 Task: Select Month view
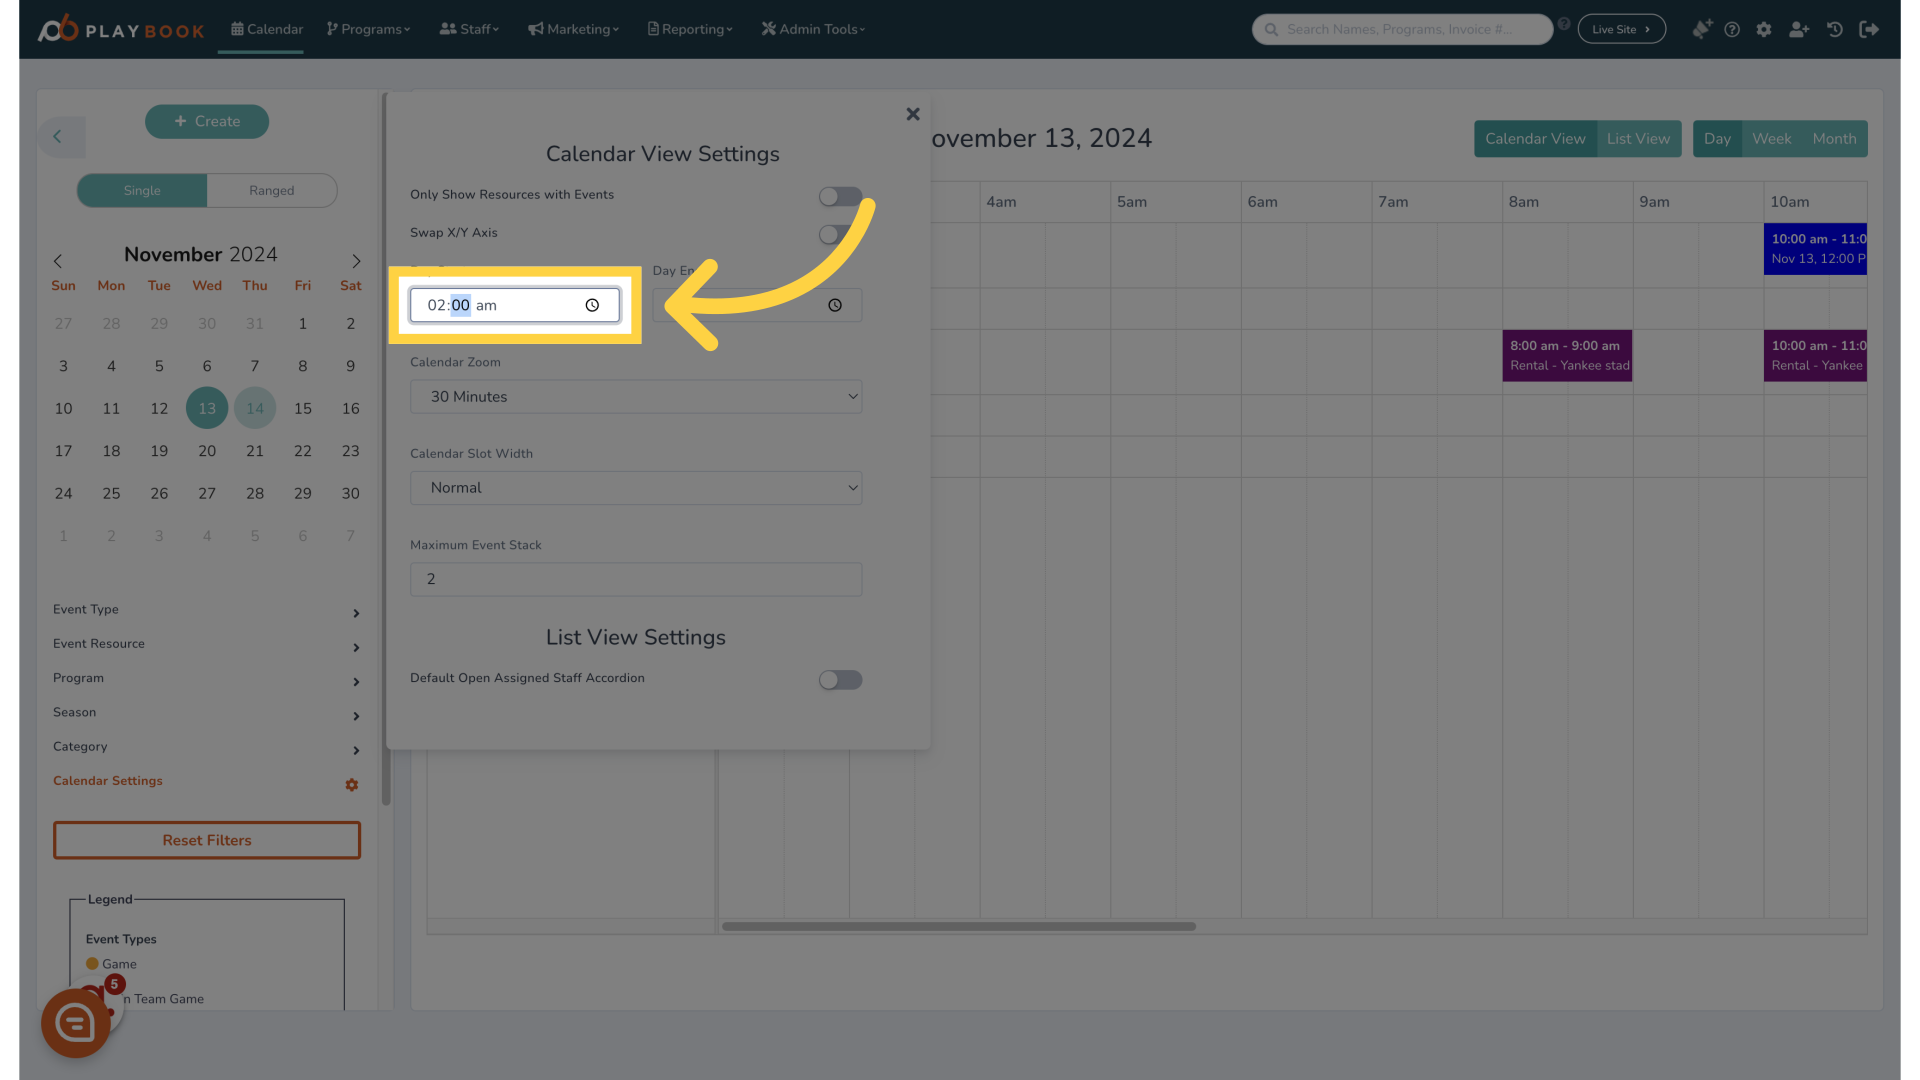[1834, 139]
